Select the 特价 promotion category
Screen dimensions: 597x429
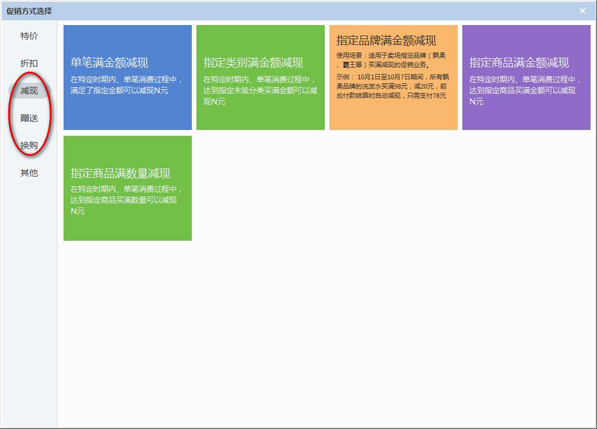(x=29, y=36)
